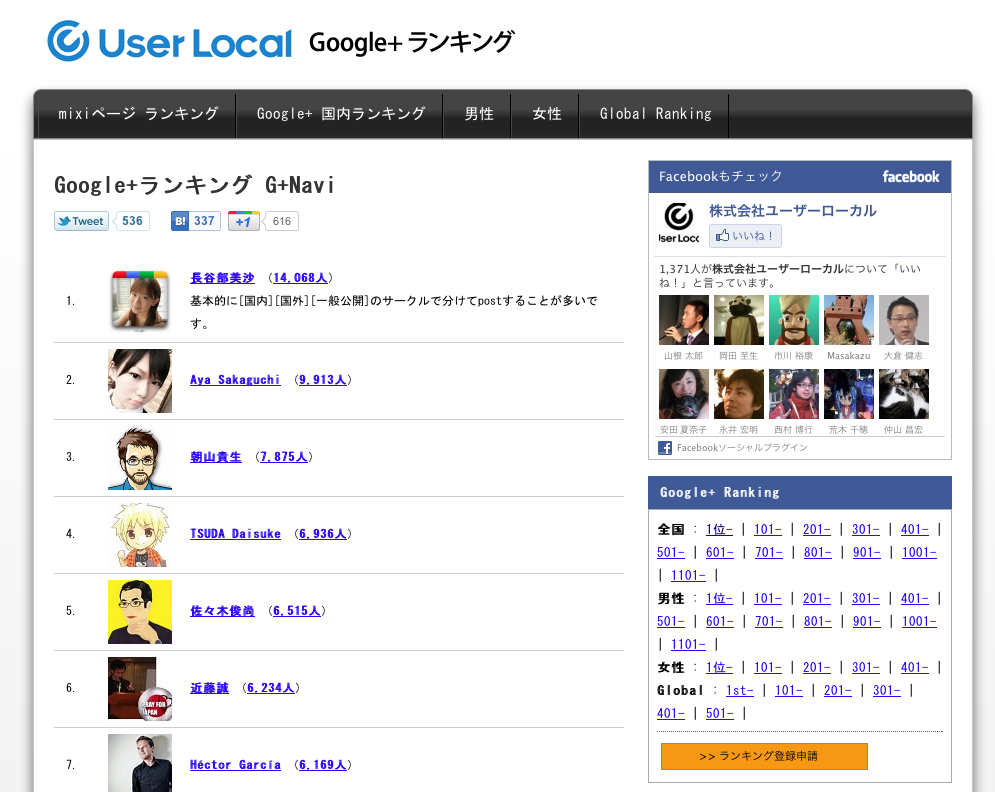995x792 pixels.
Task: Click 仲山 昌宏's Facebook photo
Action: 904,394
